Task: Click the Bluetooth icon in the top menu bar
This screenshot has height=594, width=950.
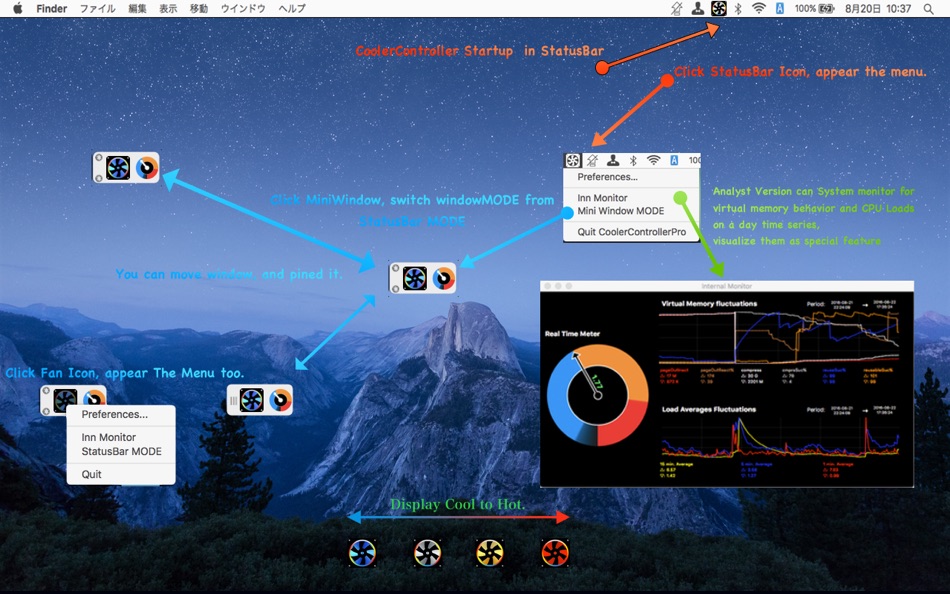Action: pos(738,8)
